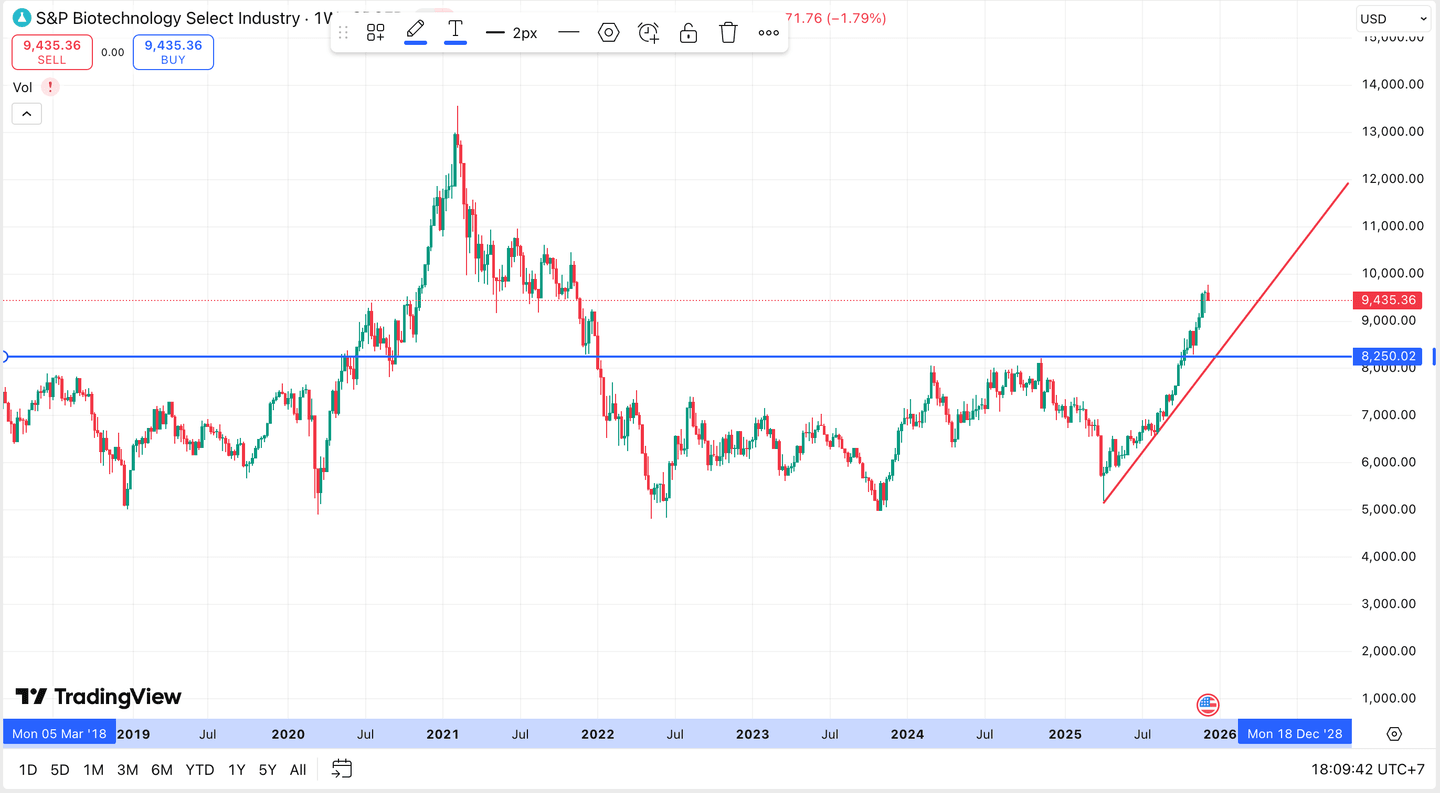Image resolution: width=1440 pixels, height=793 pixels.
Task: Open the drawing templates icon
Action: tap(375, 33)
